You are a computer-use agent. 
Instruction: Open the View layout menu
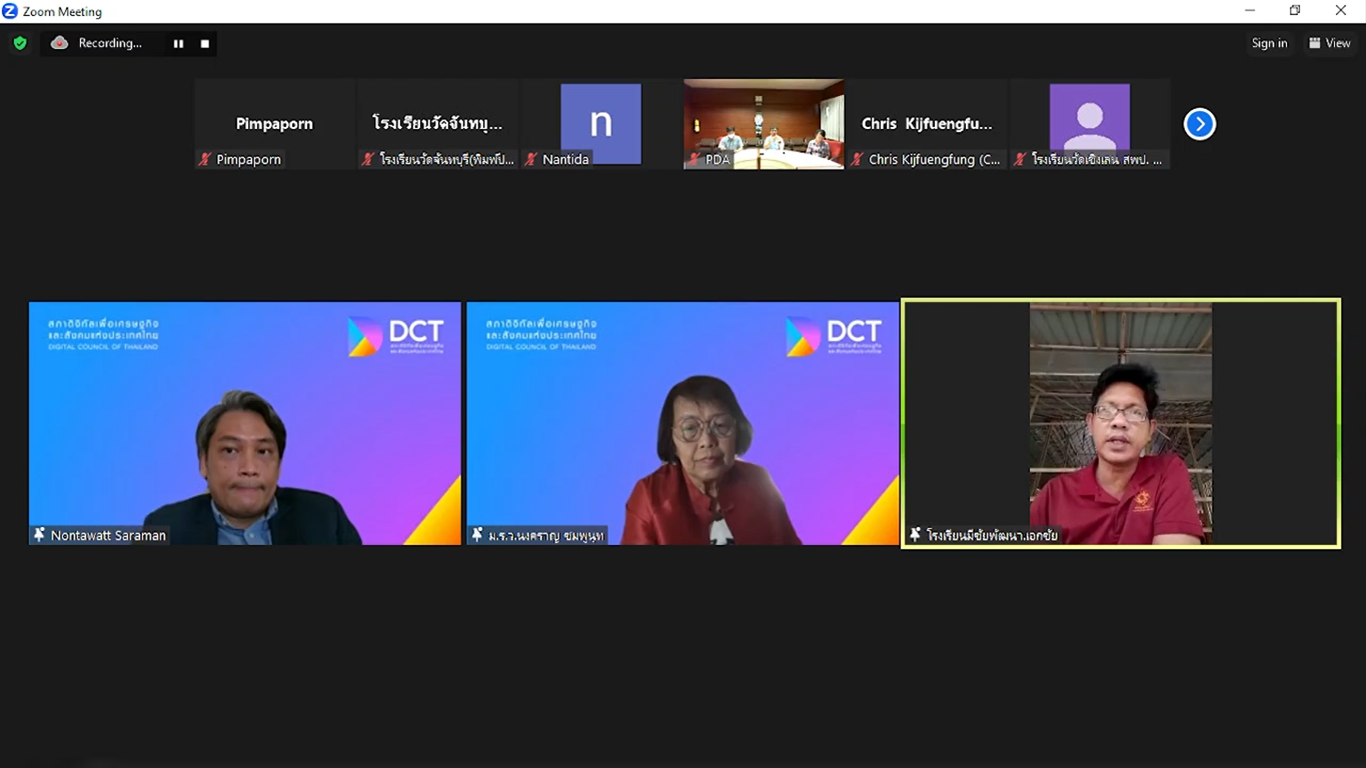point(1329,43)
